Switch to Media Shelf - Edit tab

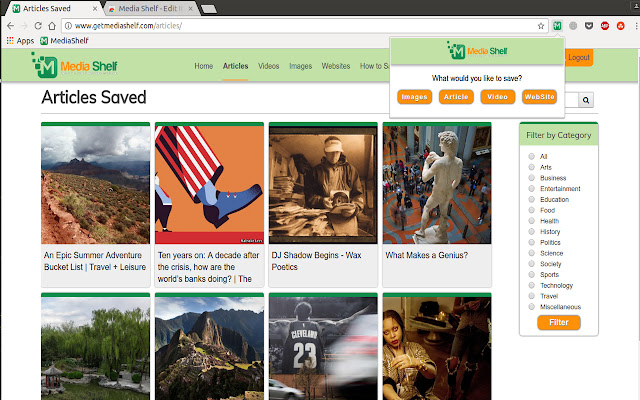pyautogui.click(x=151, y=8)
